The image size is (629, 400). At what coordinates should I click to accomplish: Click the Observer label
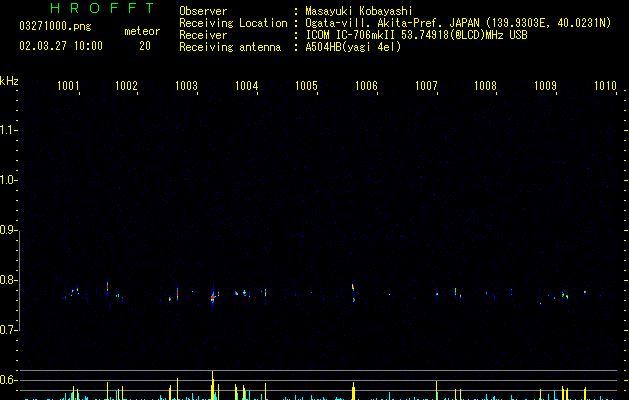coord(203,11)
